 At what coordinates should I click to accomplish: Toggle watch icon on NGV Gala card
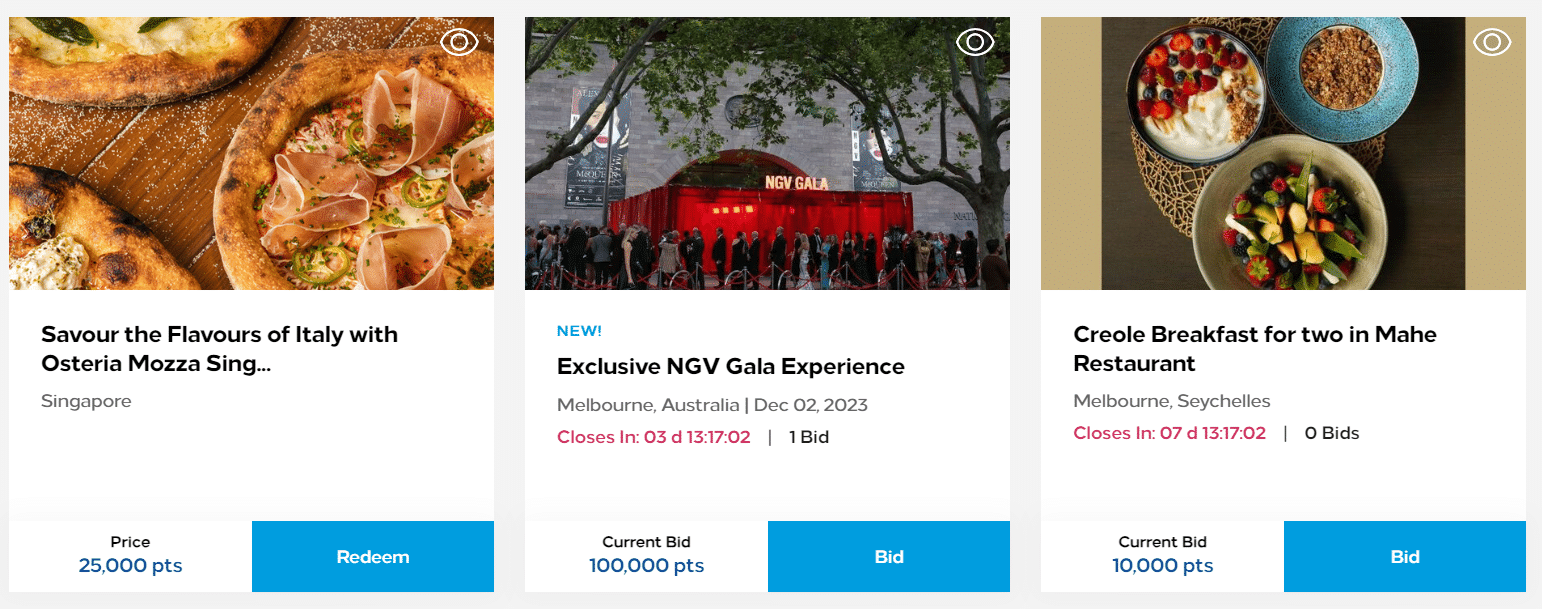point(975,42)
